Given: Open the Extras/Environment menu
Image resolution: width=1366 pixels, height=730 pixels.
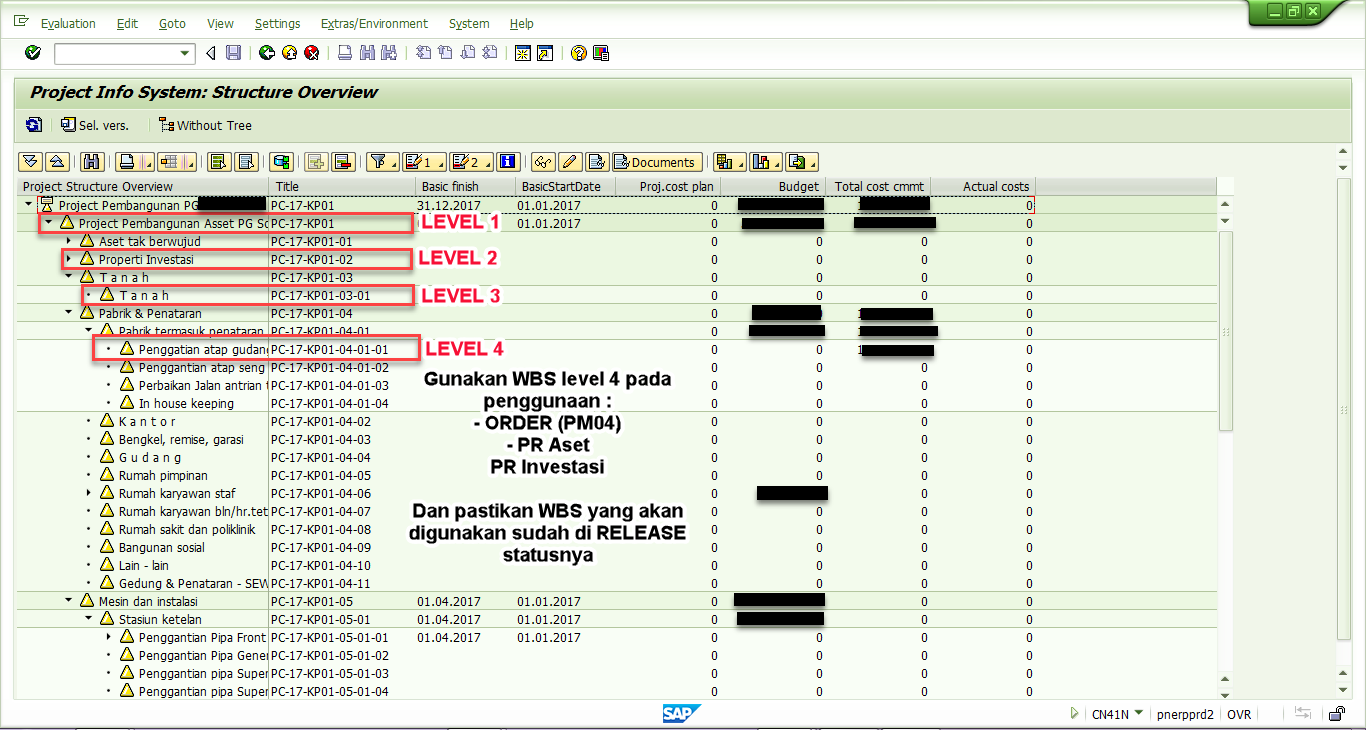Looking at the screenshot, I should coord(374,23).
